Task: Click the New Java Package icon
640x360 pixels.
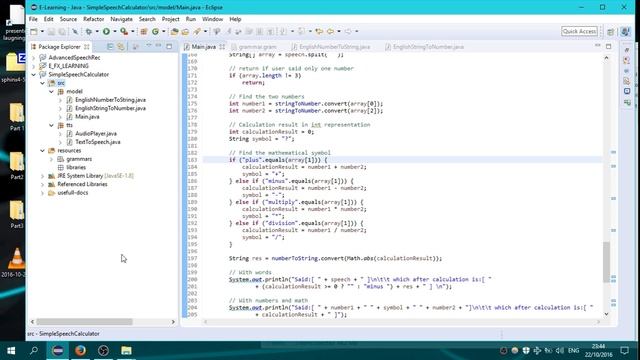Action: pyautogui.click(x=144, y=31)
